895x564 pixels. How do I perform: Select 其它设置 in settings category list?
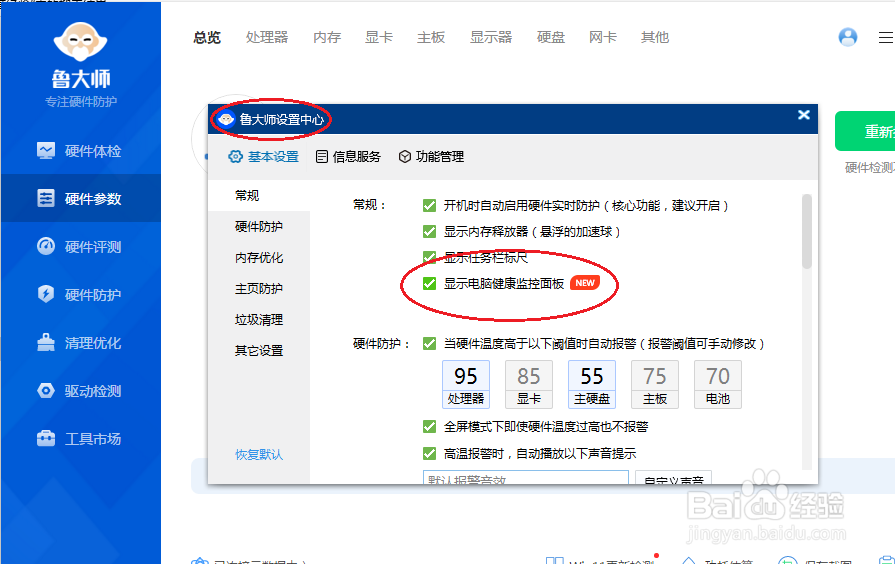(x=259, y=351)
